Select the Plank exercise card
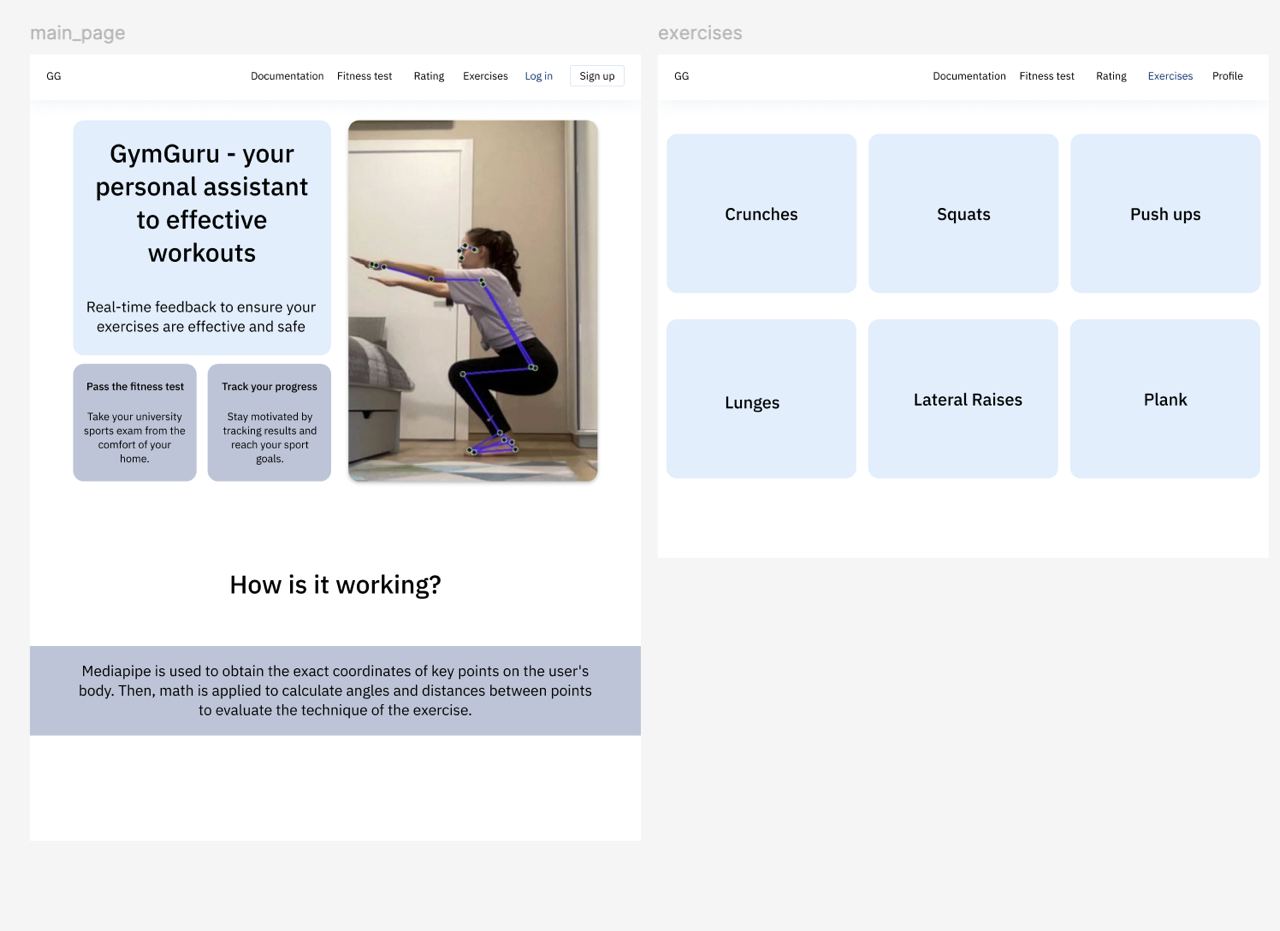The height and width of the screenshot is (931, 1280). (1165, 400)
